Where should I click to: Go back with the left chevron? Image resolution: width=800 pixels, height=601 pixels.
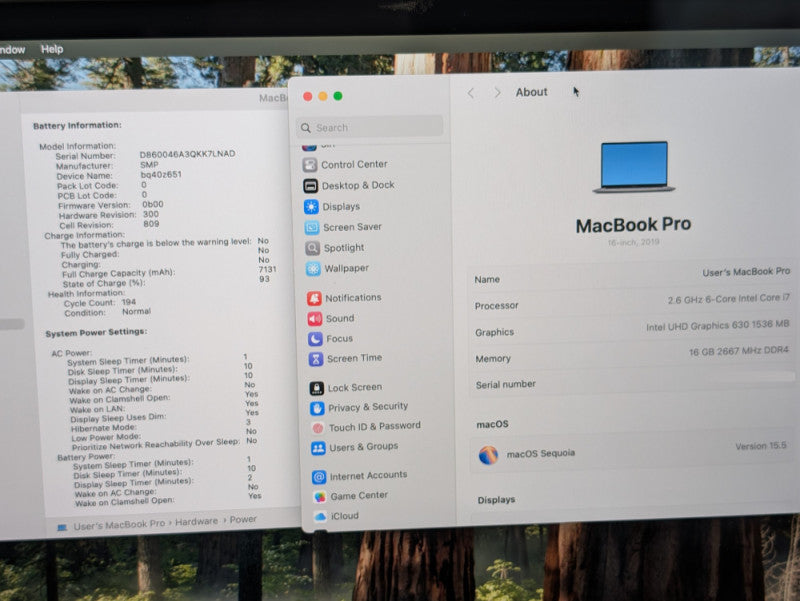click(471, 93)
